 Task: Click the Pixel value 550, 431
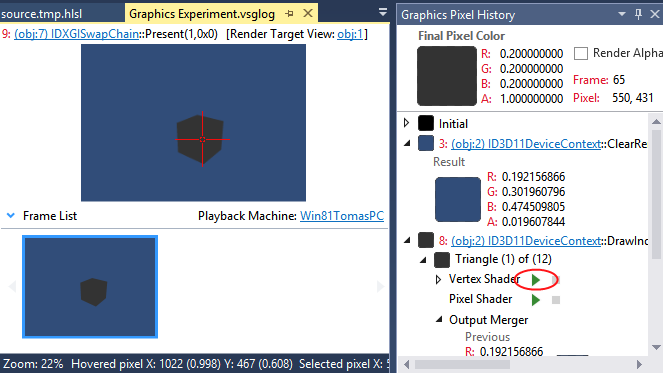coord(633,98)
